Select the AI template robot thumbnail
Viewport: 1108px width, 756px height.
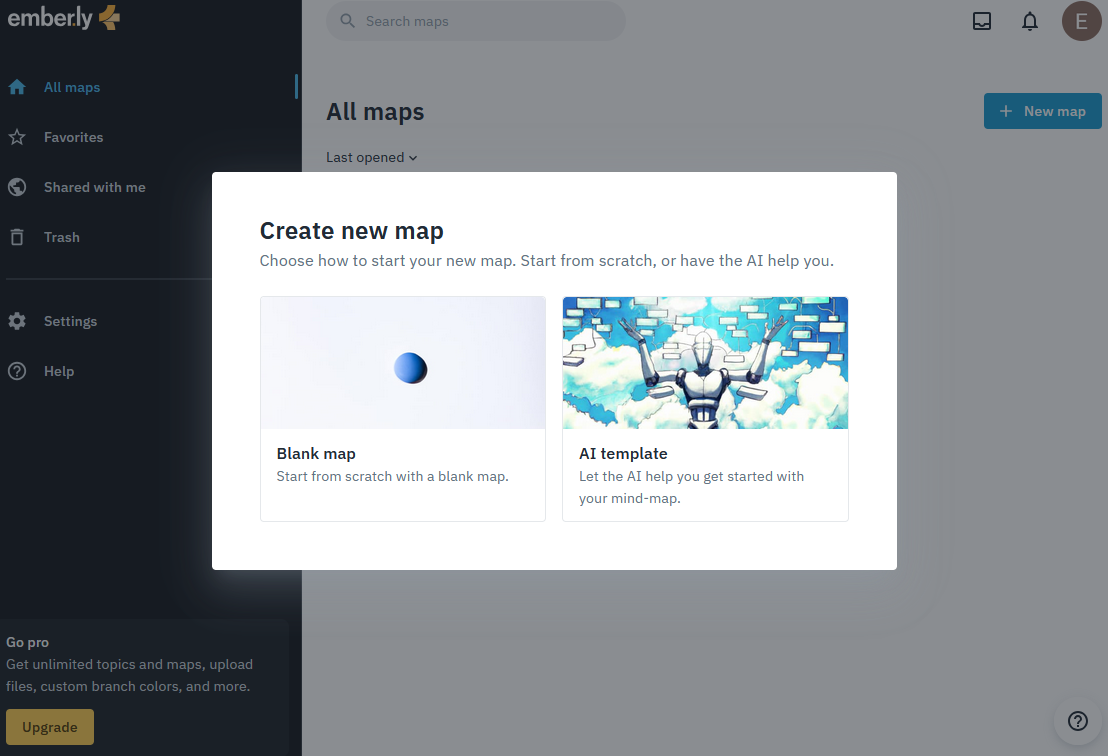[x=705, y=363]
